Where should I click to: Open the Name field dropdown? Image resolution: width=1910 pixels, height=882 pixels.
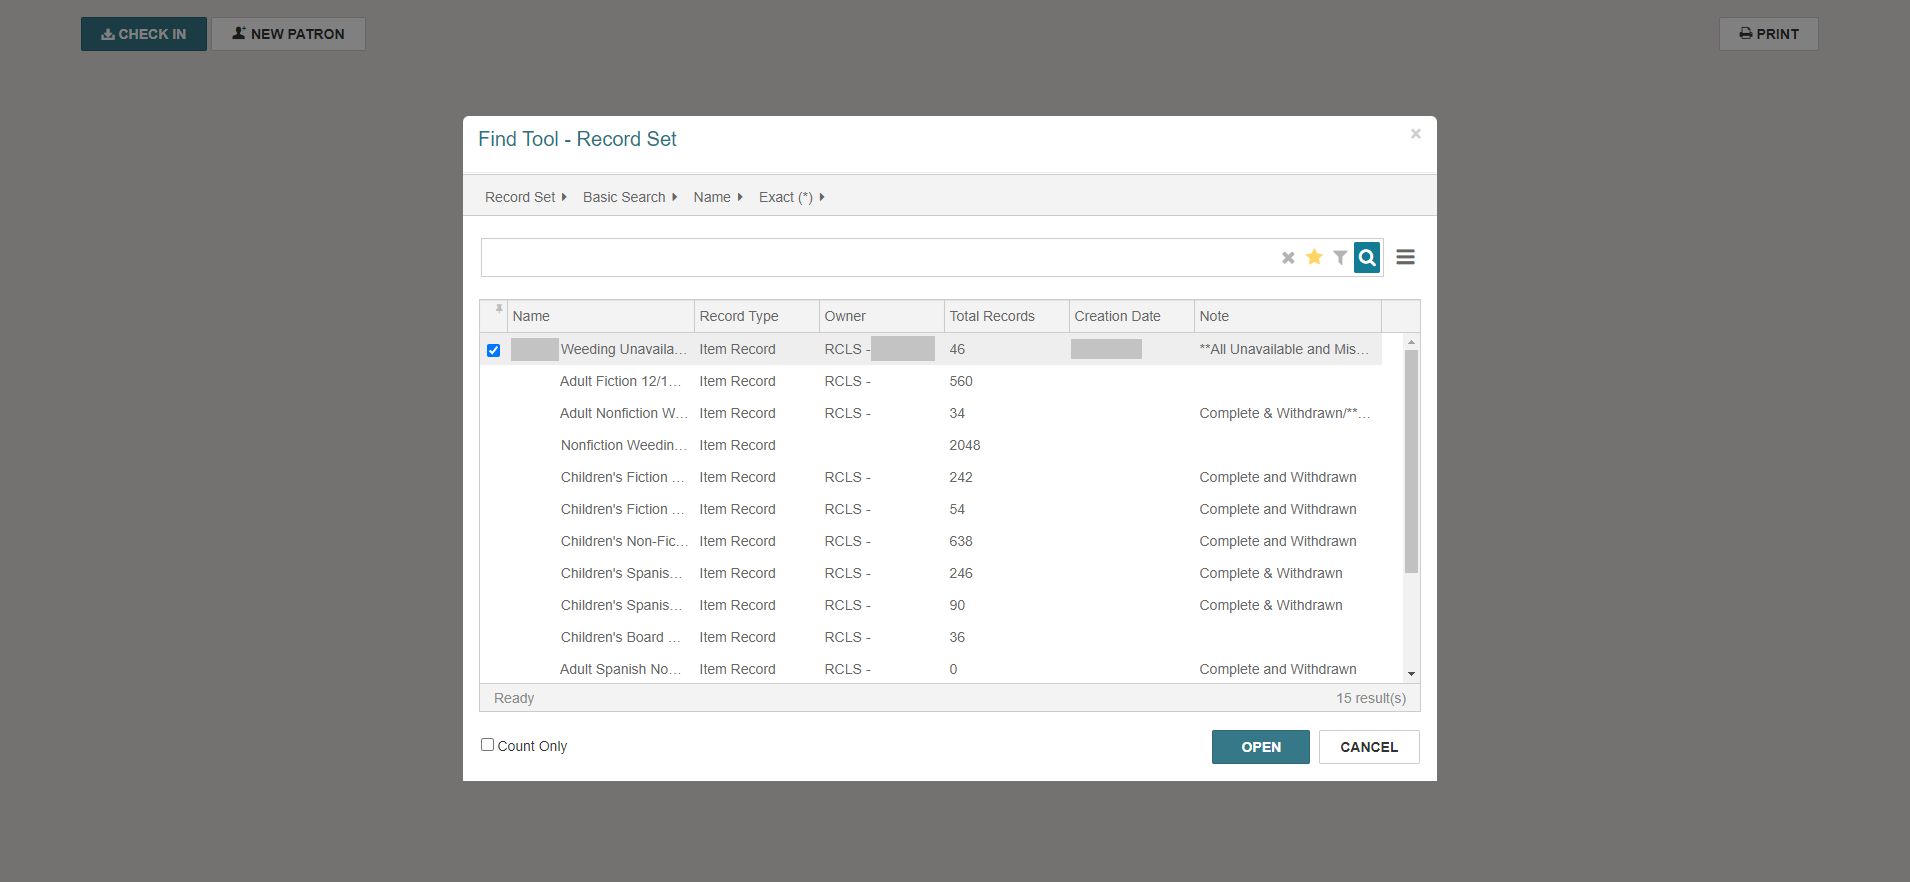[x=718, y=197]
